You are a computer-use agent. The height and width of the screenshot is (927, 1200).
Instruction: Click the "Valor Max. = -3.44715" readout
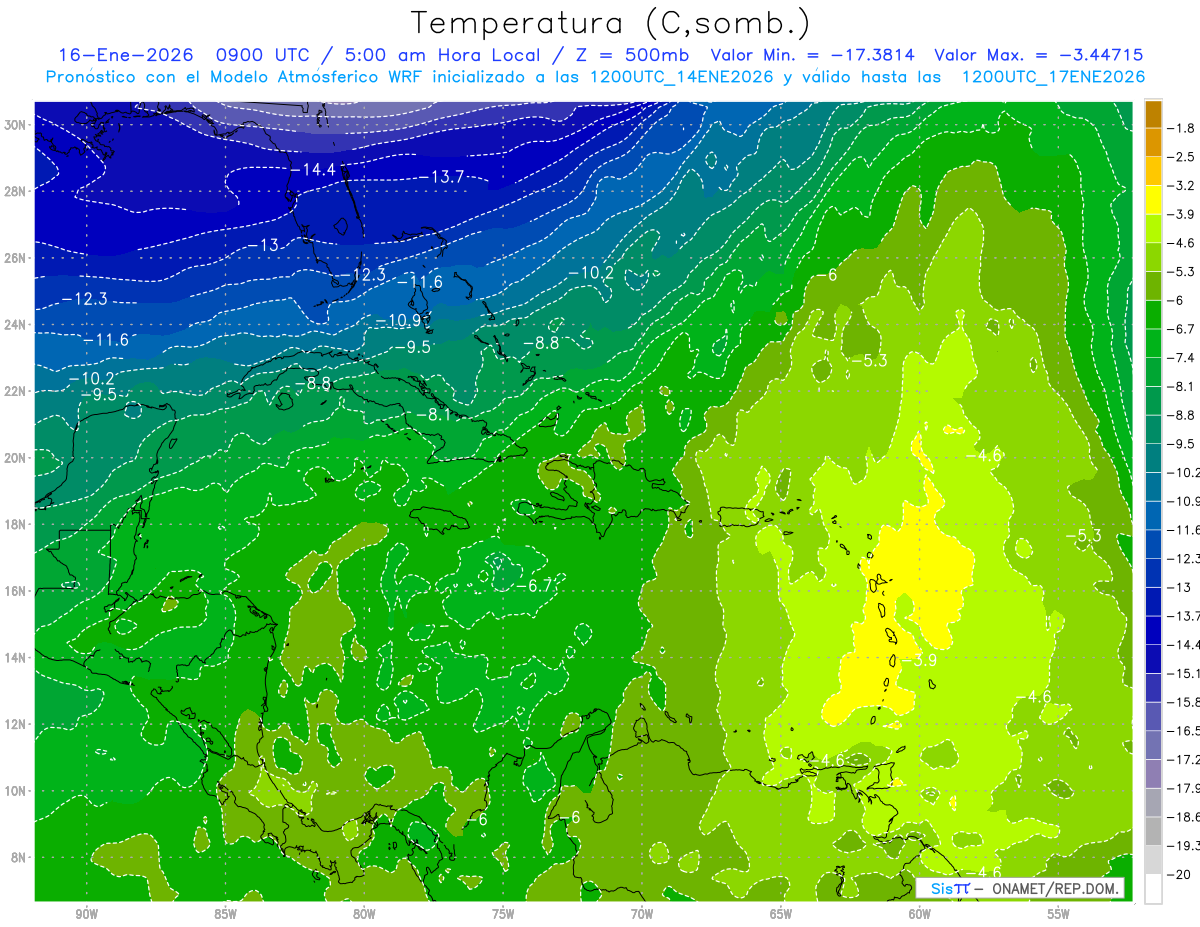coord(1038,55)
